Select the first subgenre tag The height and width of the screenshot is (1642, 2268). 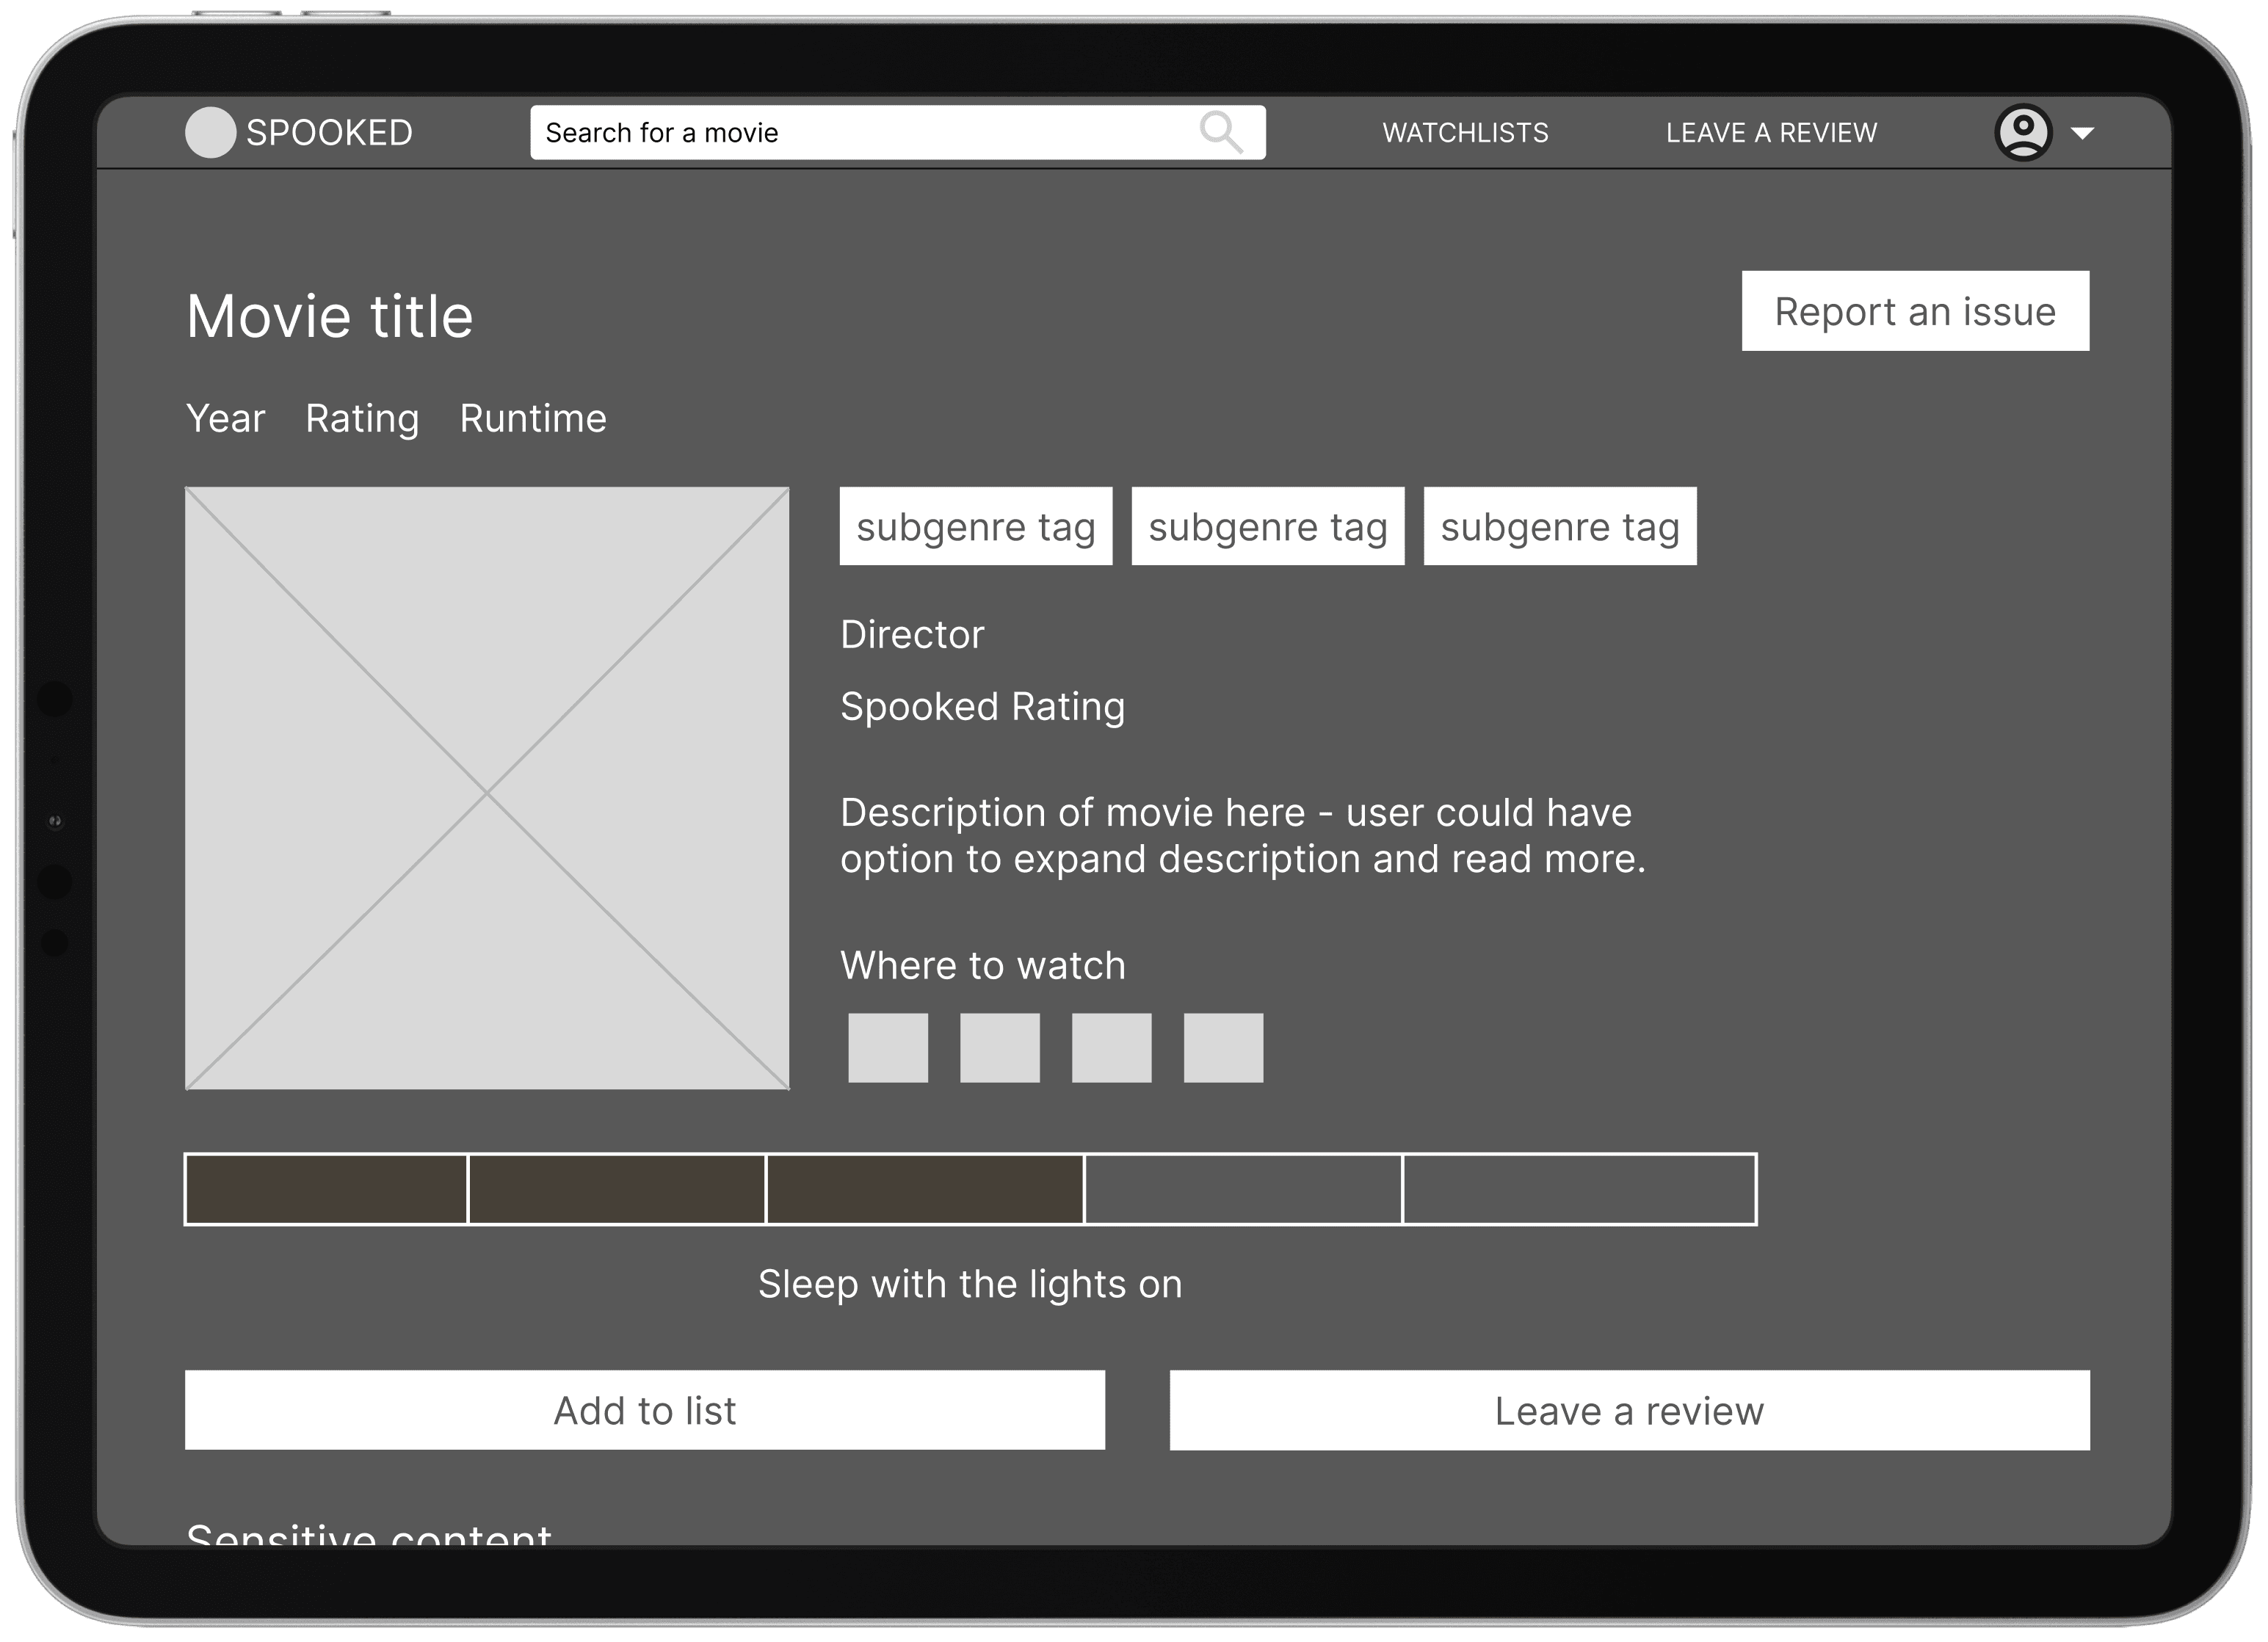(977, 528)
